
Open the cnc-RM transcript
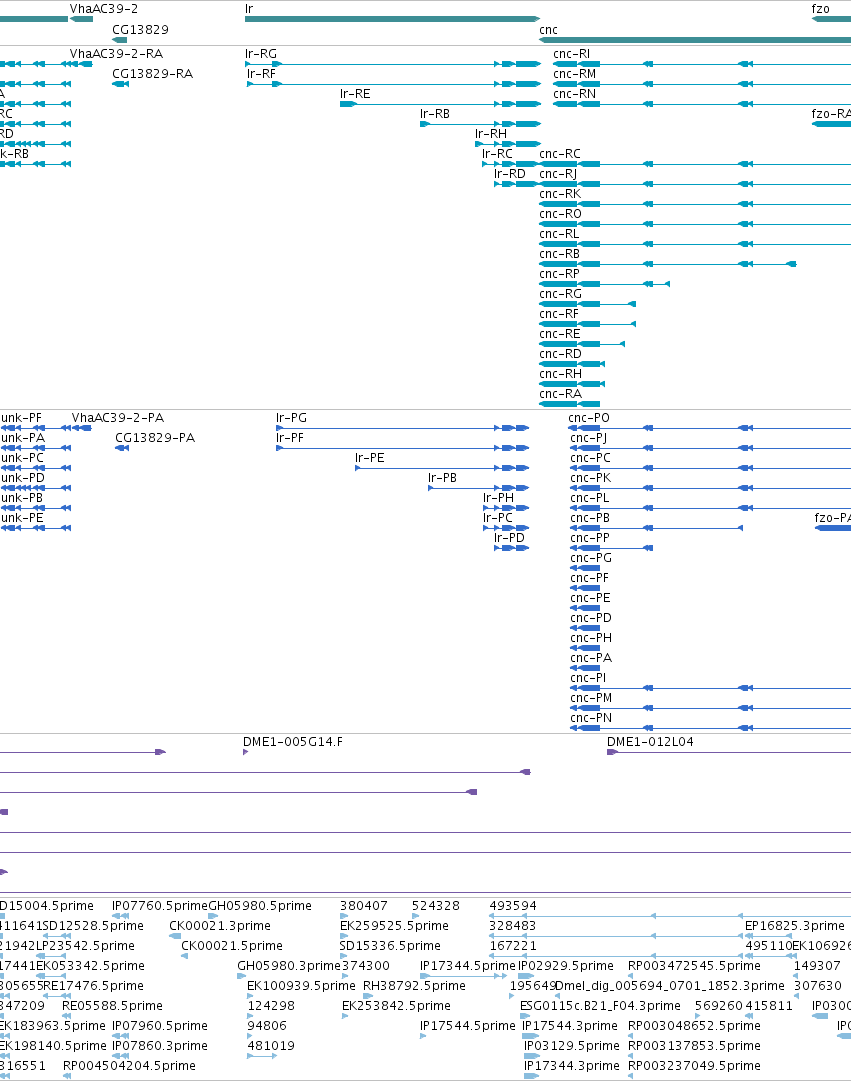pos(574,74)
